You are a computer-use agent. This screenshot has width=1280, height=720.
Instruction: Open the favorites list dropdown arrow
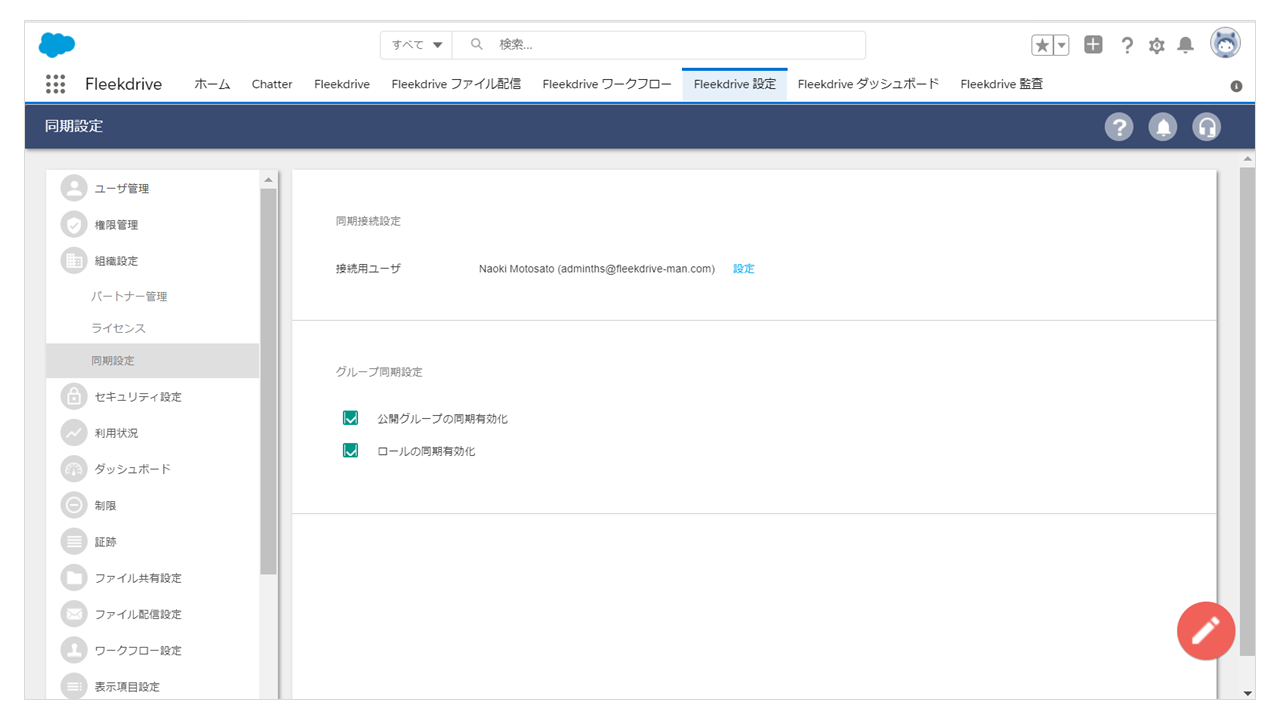(1062, 45)
